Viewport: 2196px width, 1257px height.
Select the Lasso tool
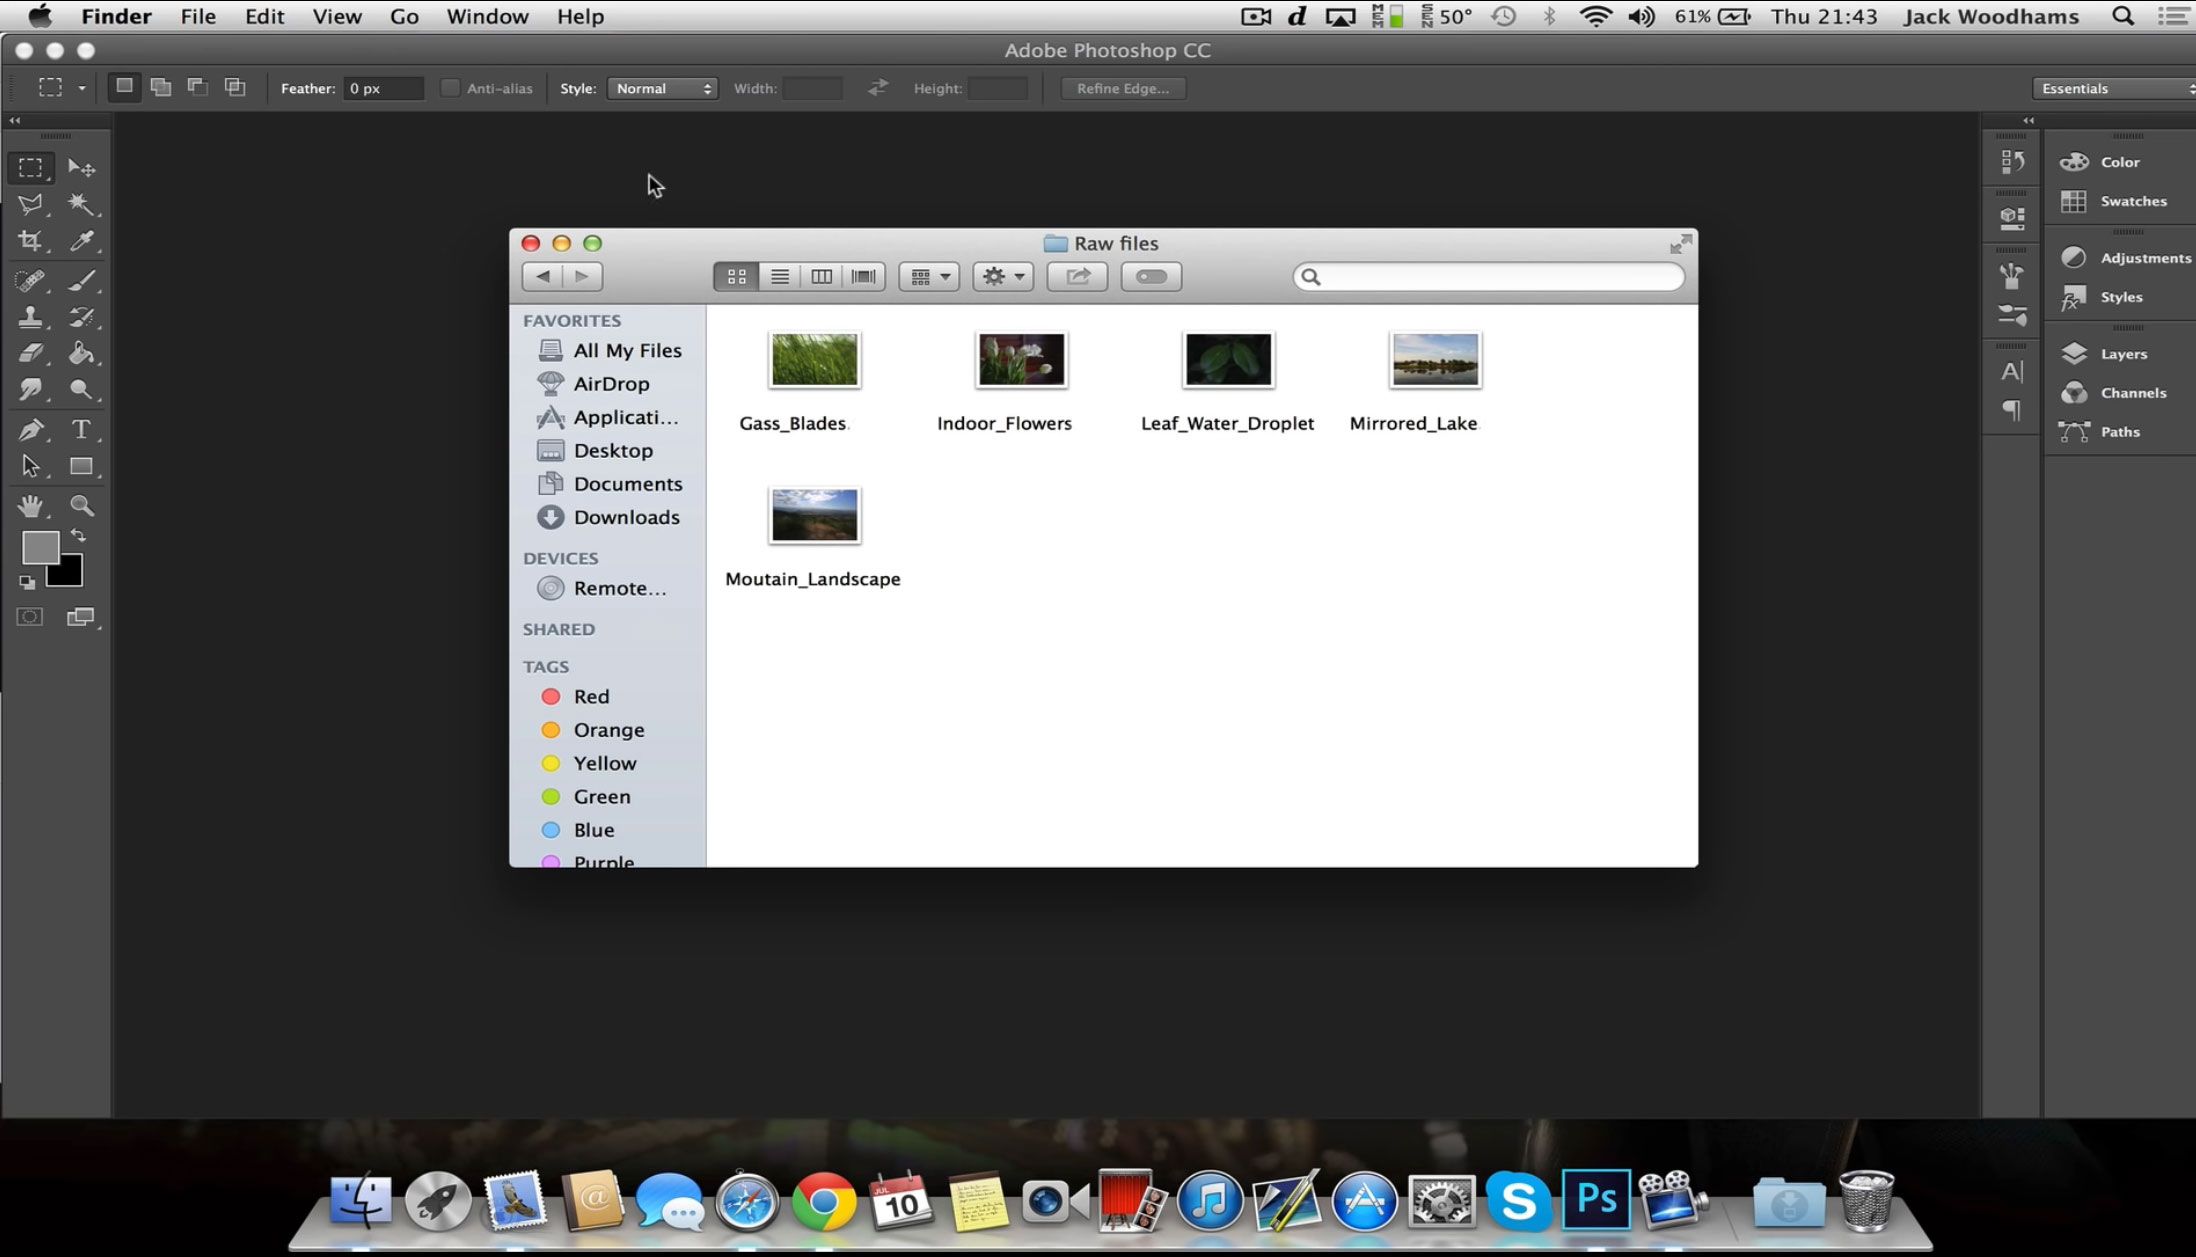click(x=32, y=204)
